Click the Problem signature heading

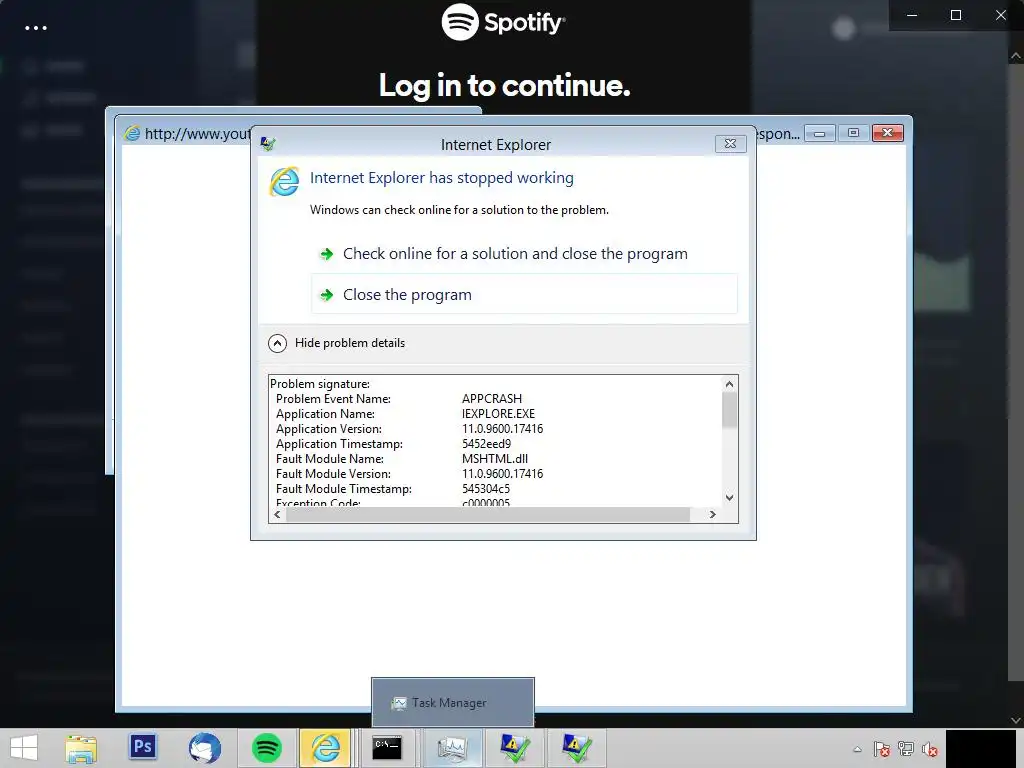point(320,383)
